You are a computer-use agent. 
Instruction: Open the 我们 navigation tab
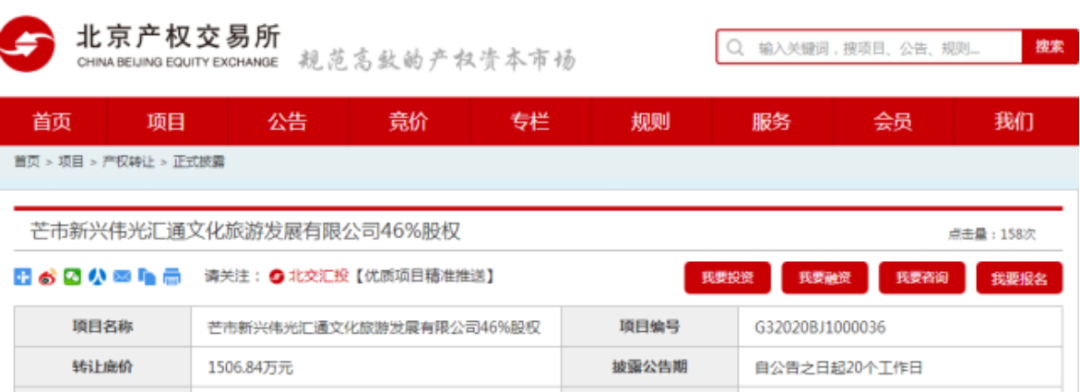(1014, 122)
